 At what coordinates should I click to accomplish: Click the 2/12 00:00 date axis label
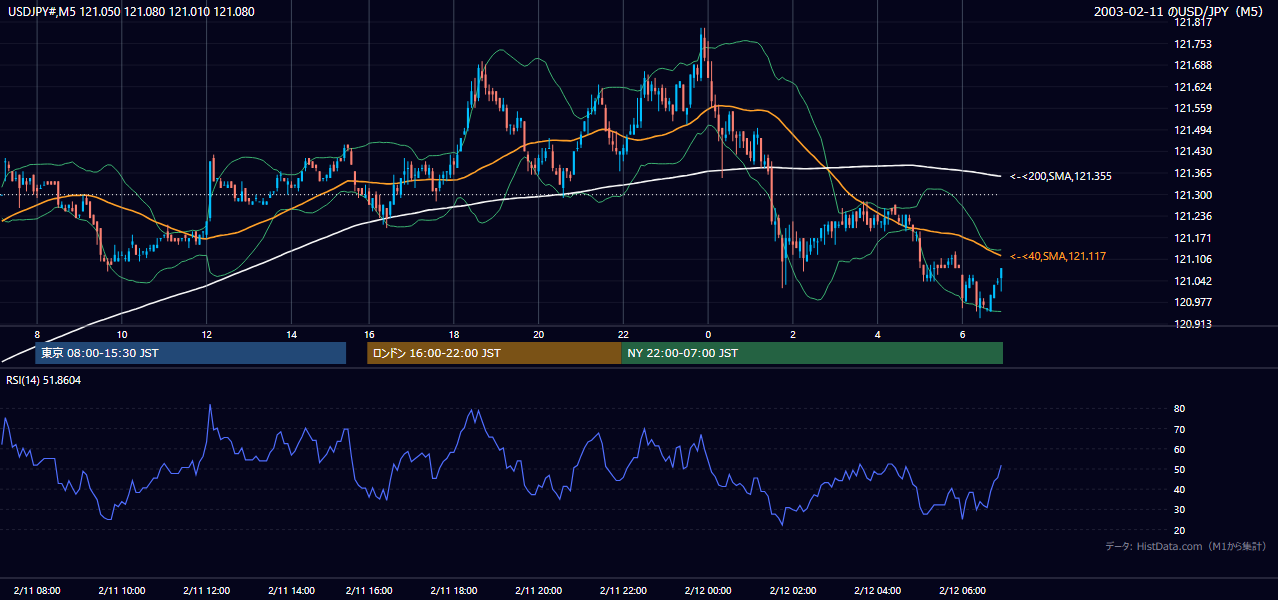point(708,591)
